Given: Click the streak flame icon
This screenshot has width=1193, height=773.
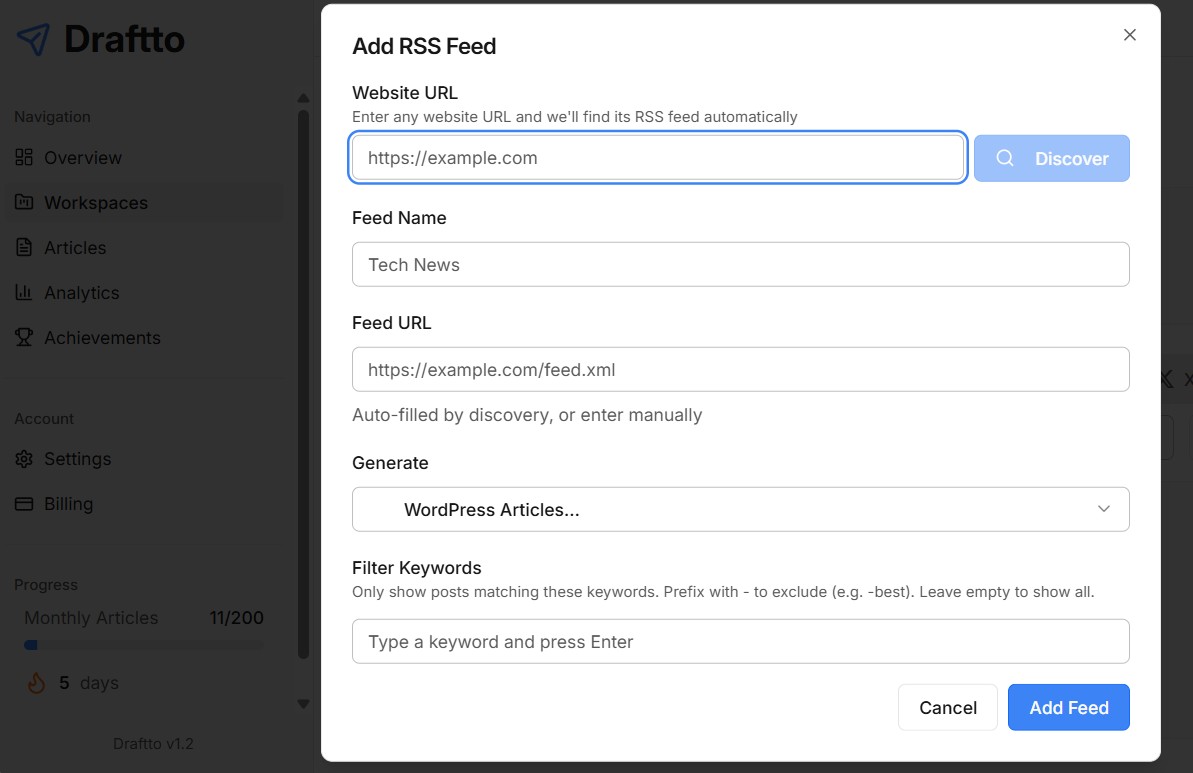Looking at the screenshot, I should point(36,683).
